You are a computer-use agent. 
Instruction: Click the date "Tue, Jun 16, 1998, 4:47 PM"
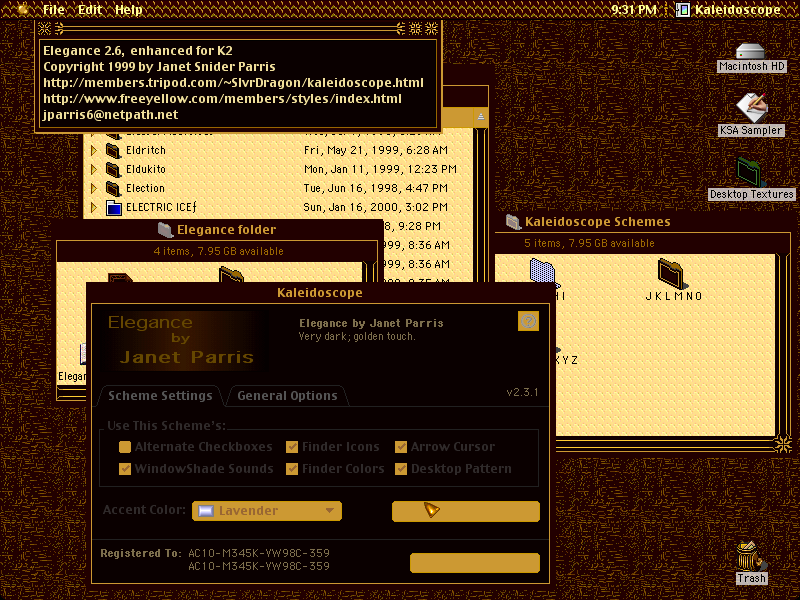[376, 188]
